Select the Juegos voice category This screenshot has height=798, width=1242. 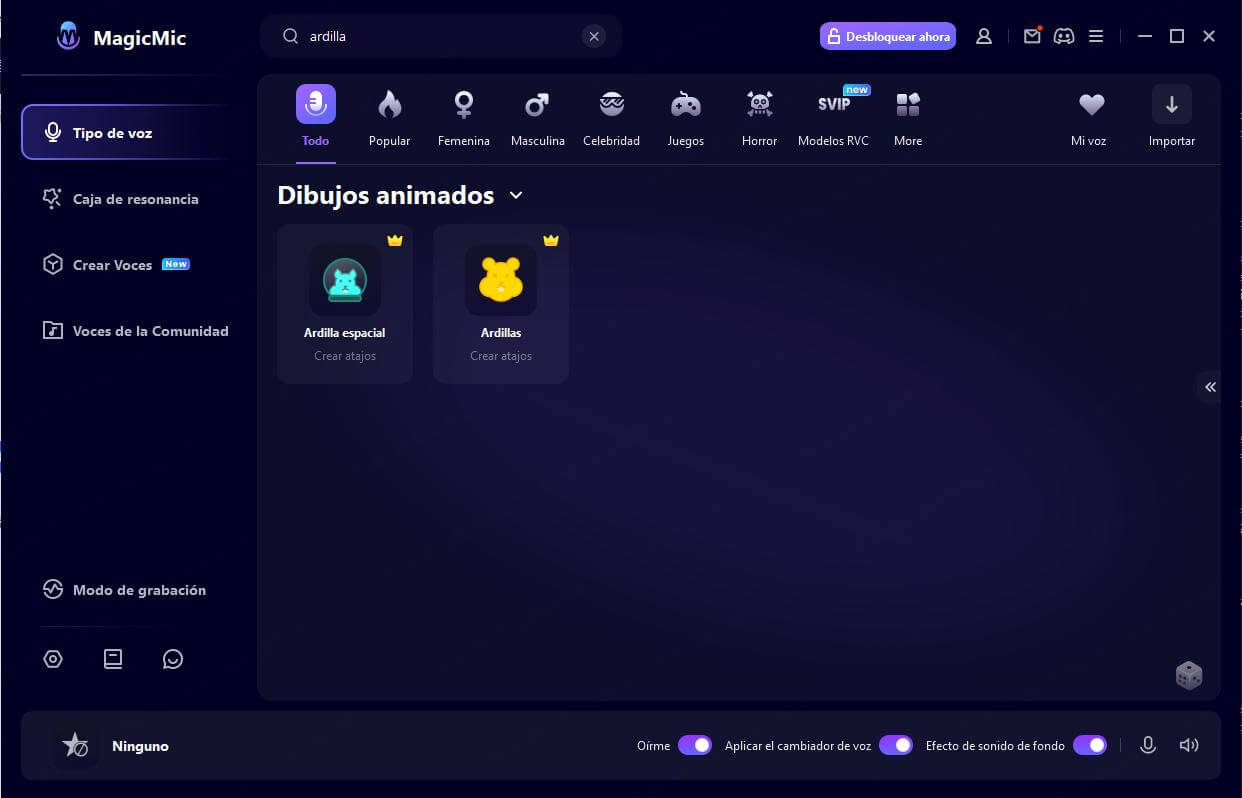point(685,115)
